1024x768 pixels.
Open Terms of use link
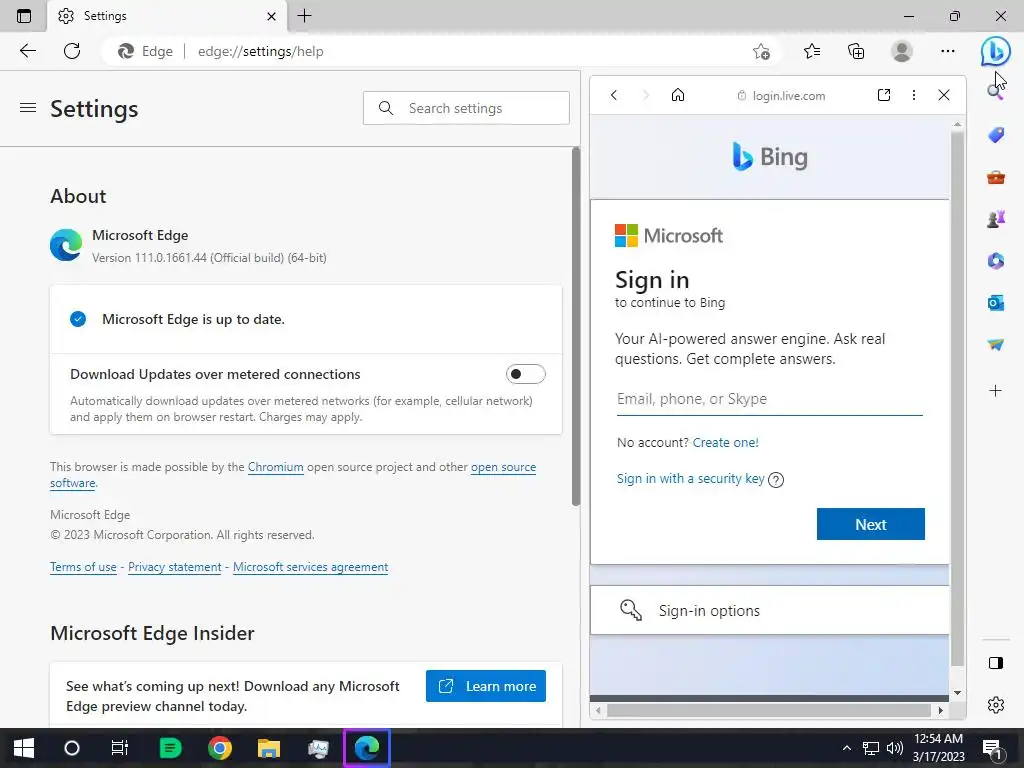pyautogui.click(x=84, y=567)
